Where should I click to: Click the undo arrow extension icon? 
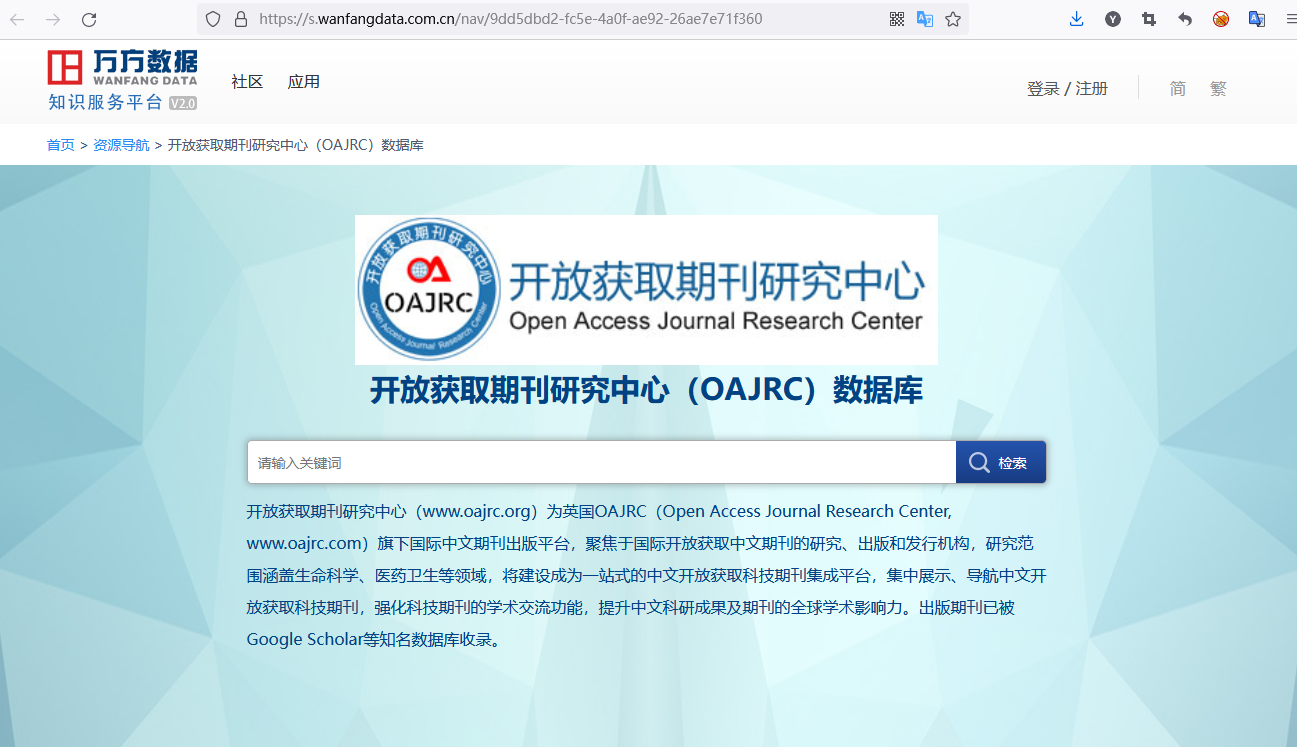coord(1185,19)
